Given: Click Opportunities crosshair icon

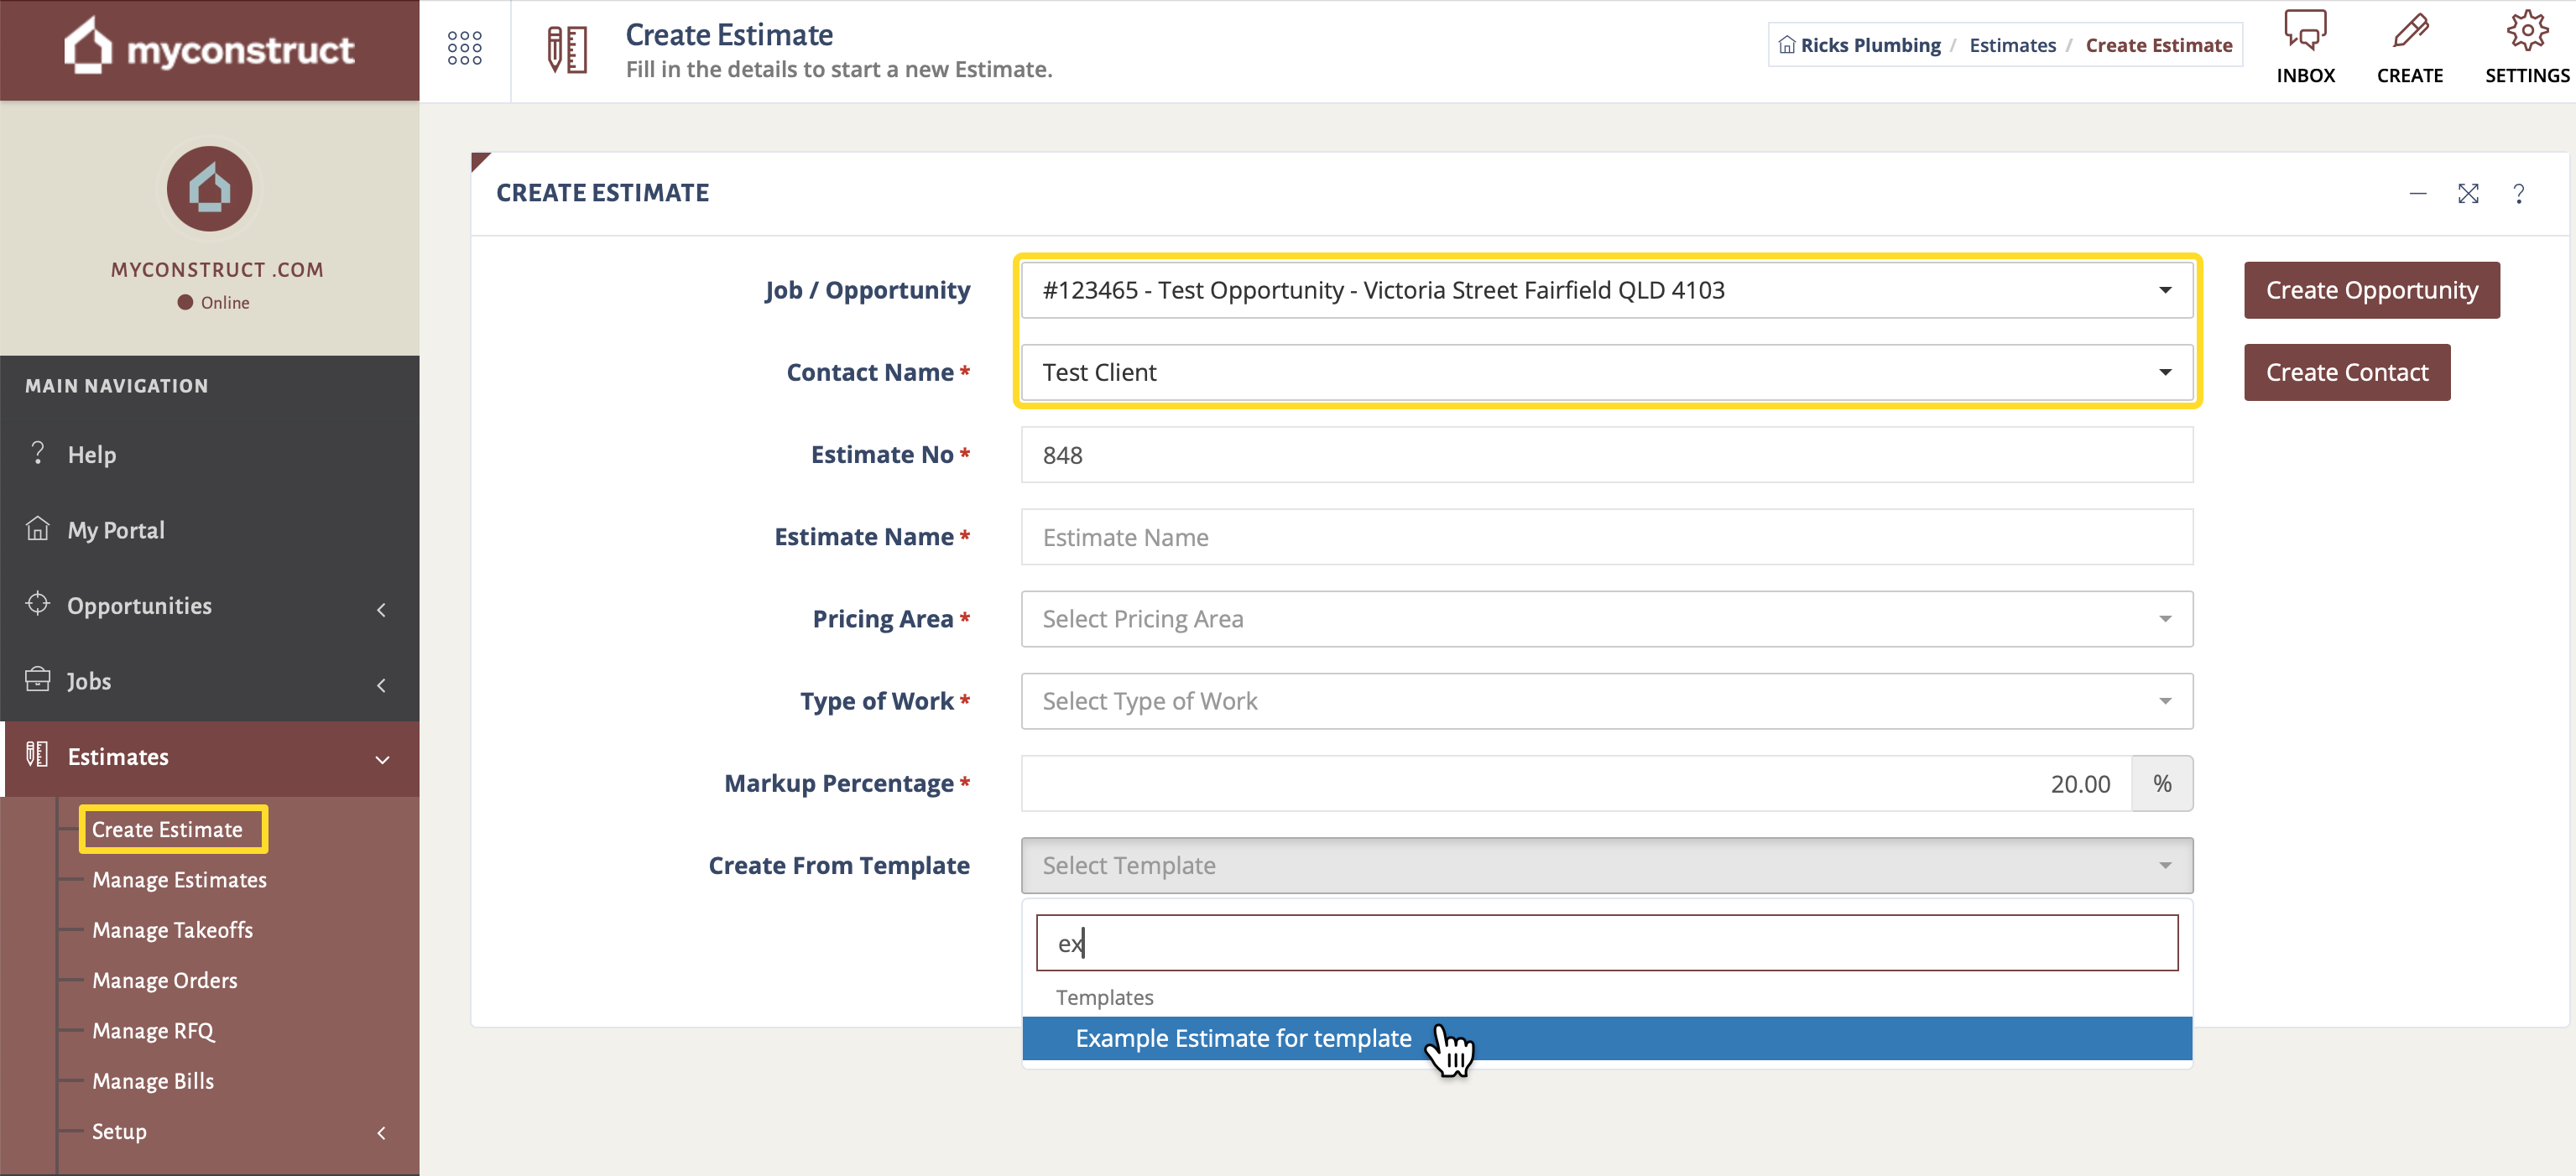Looking at the screenshot, I should (38, 604).
